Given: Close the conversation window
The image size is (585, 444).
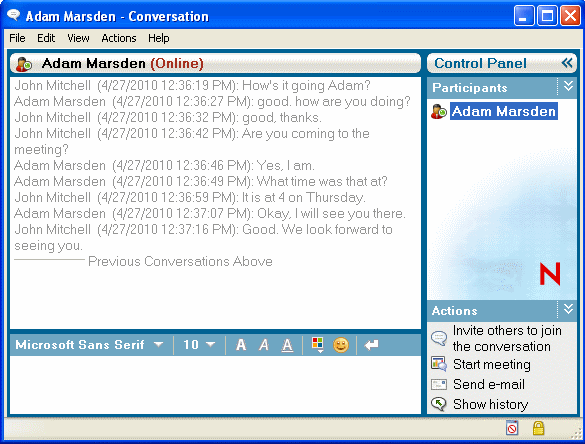Looking at the screenshot, I should coord(570,16).
